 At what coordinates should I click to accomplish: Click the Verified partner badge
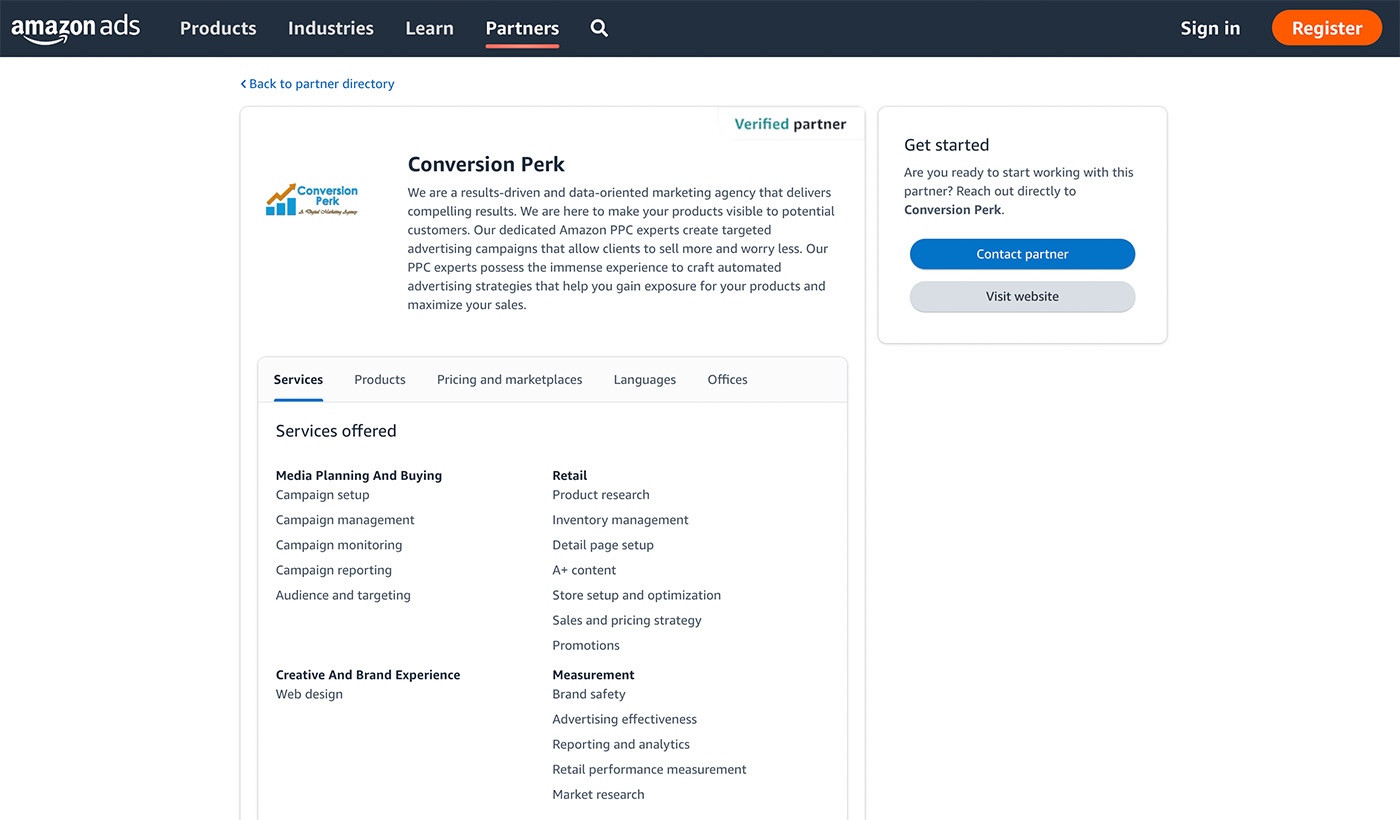(x=790, y=123)
